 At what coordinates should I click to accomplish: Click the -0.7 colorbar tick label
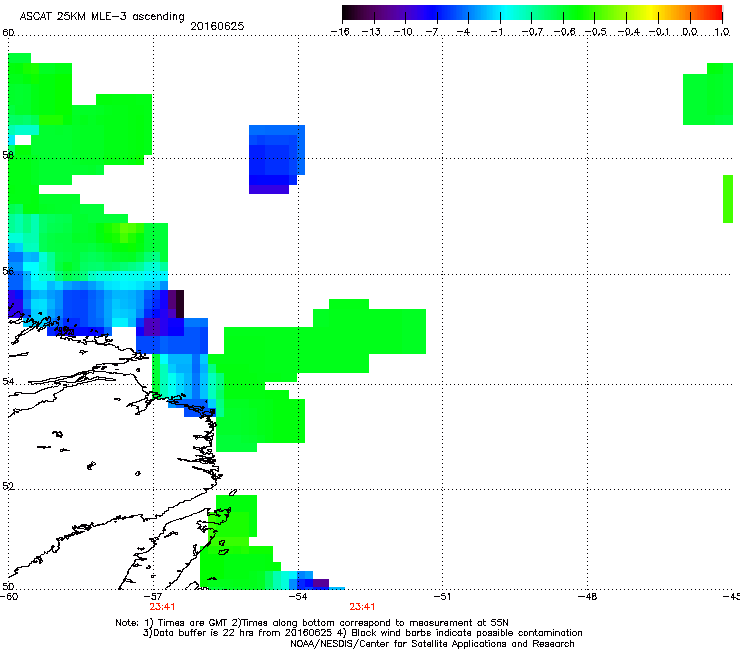click(532, 32)
